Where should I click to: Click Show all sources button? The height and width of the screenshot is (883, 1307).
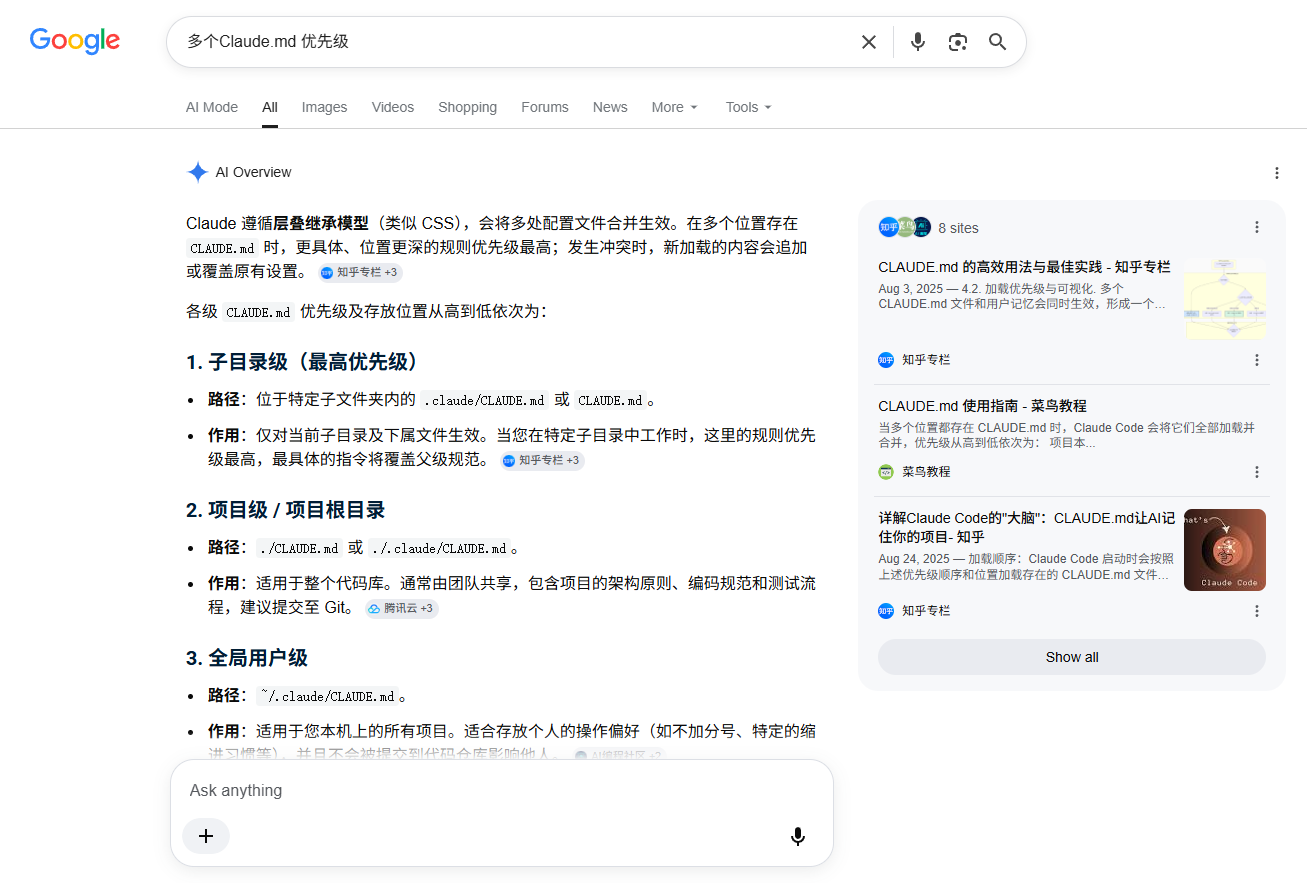click(1072, 657)
